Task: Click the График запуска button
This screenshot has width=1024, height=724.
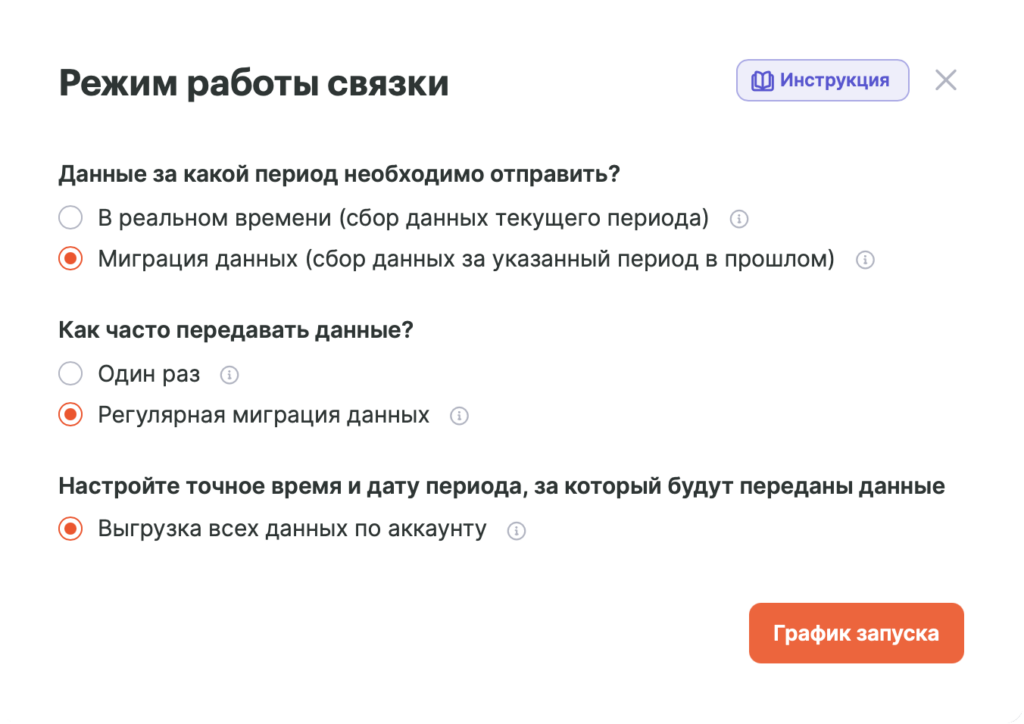Action: coord(856,633)
